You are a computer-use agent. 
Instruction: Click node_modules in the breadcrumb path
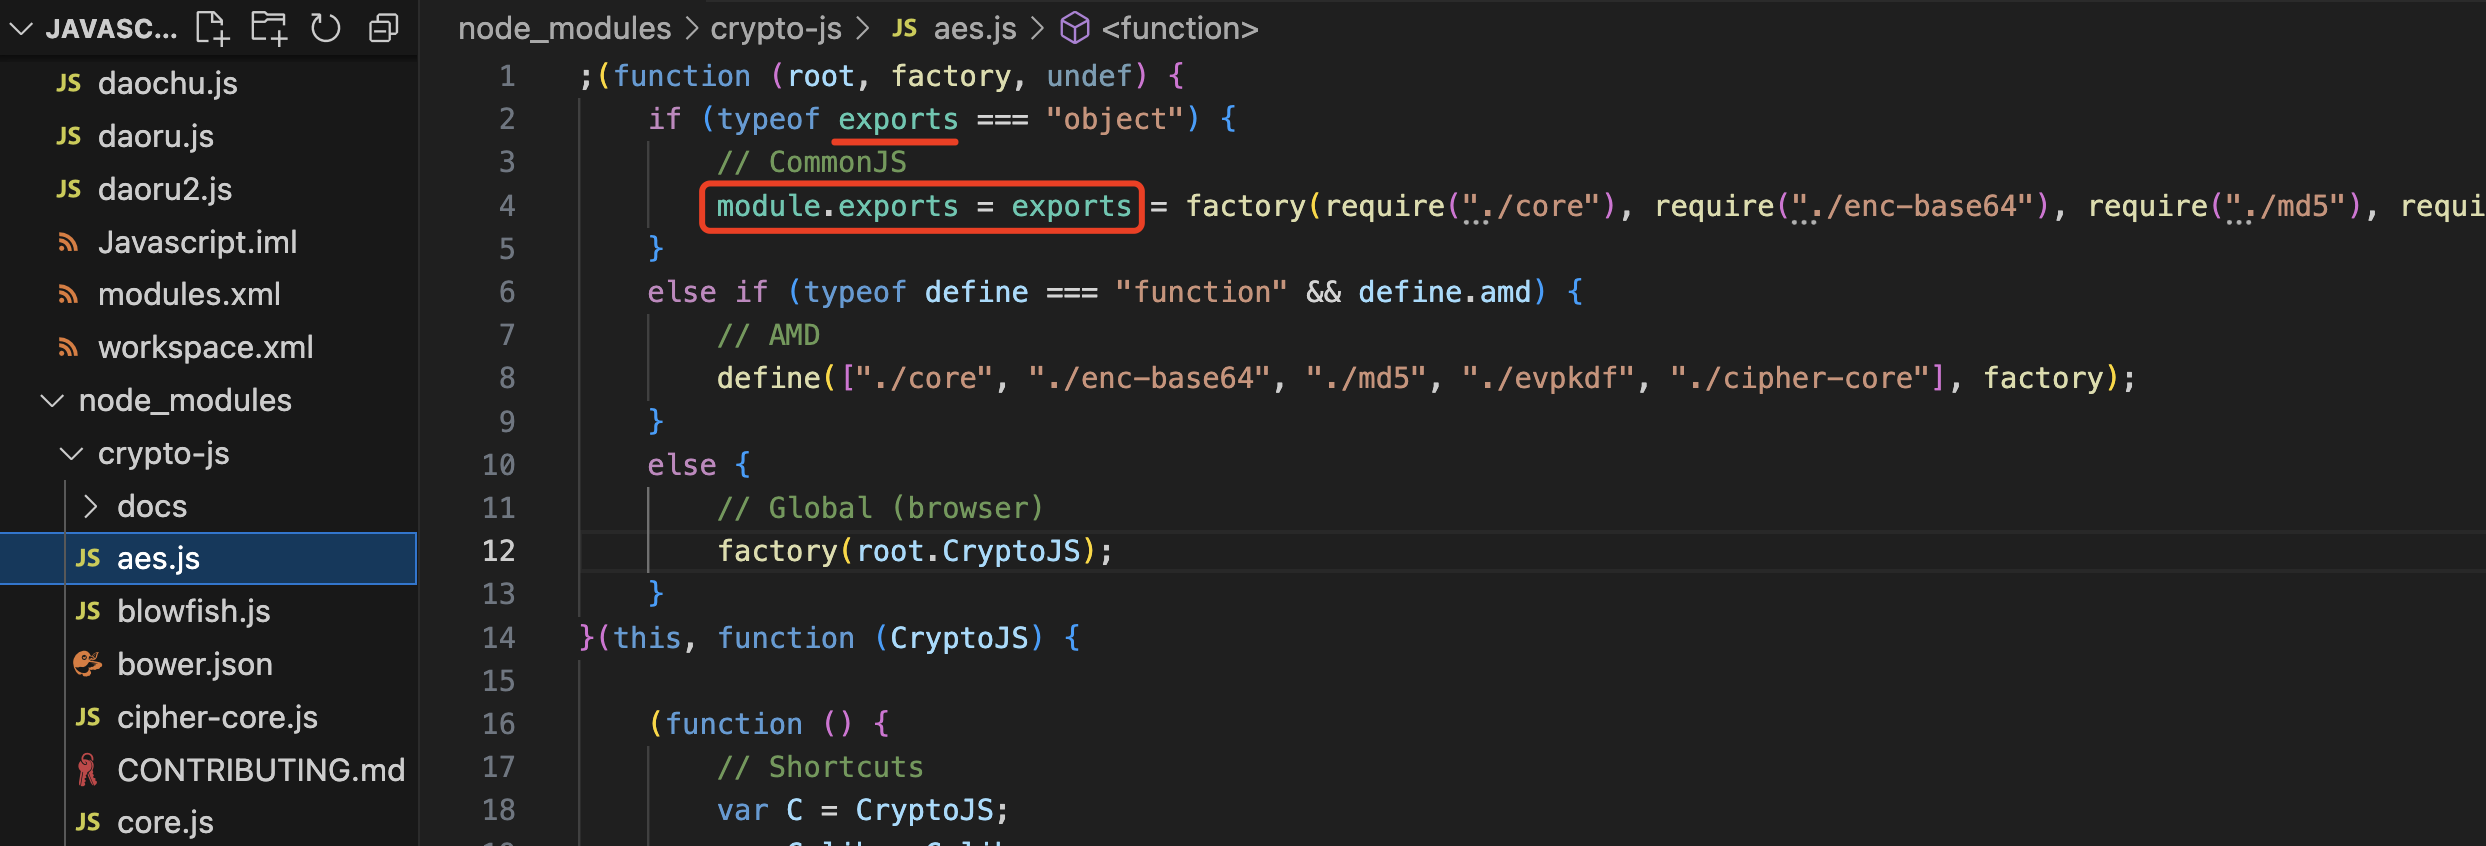(x=564, y=28)
